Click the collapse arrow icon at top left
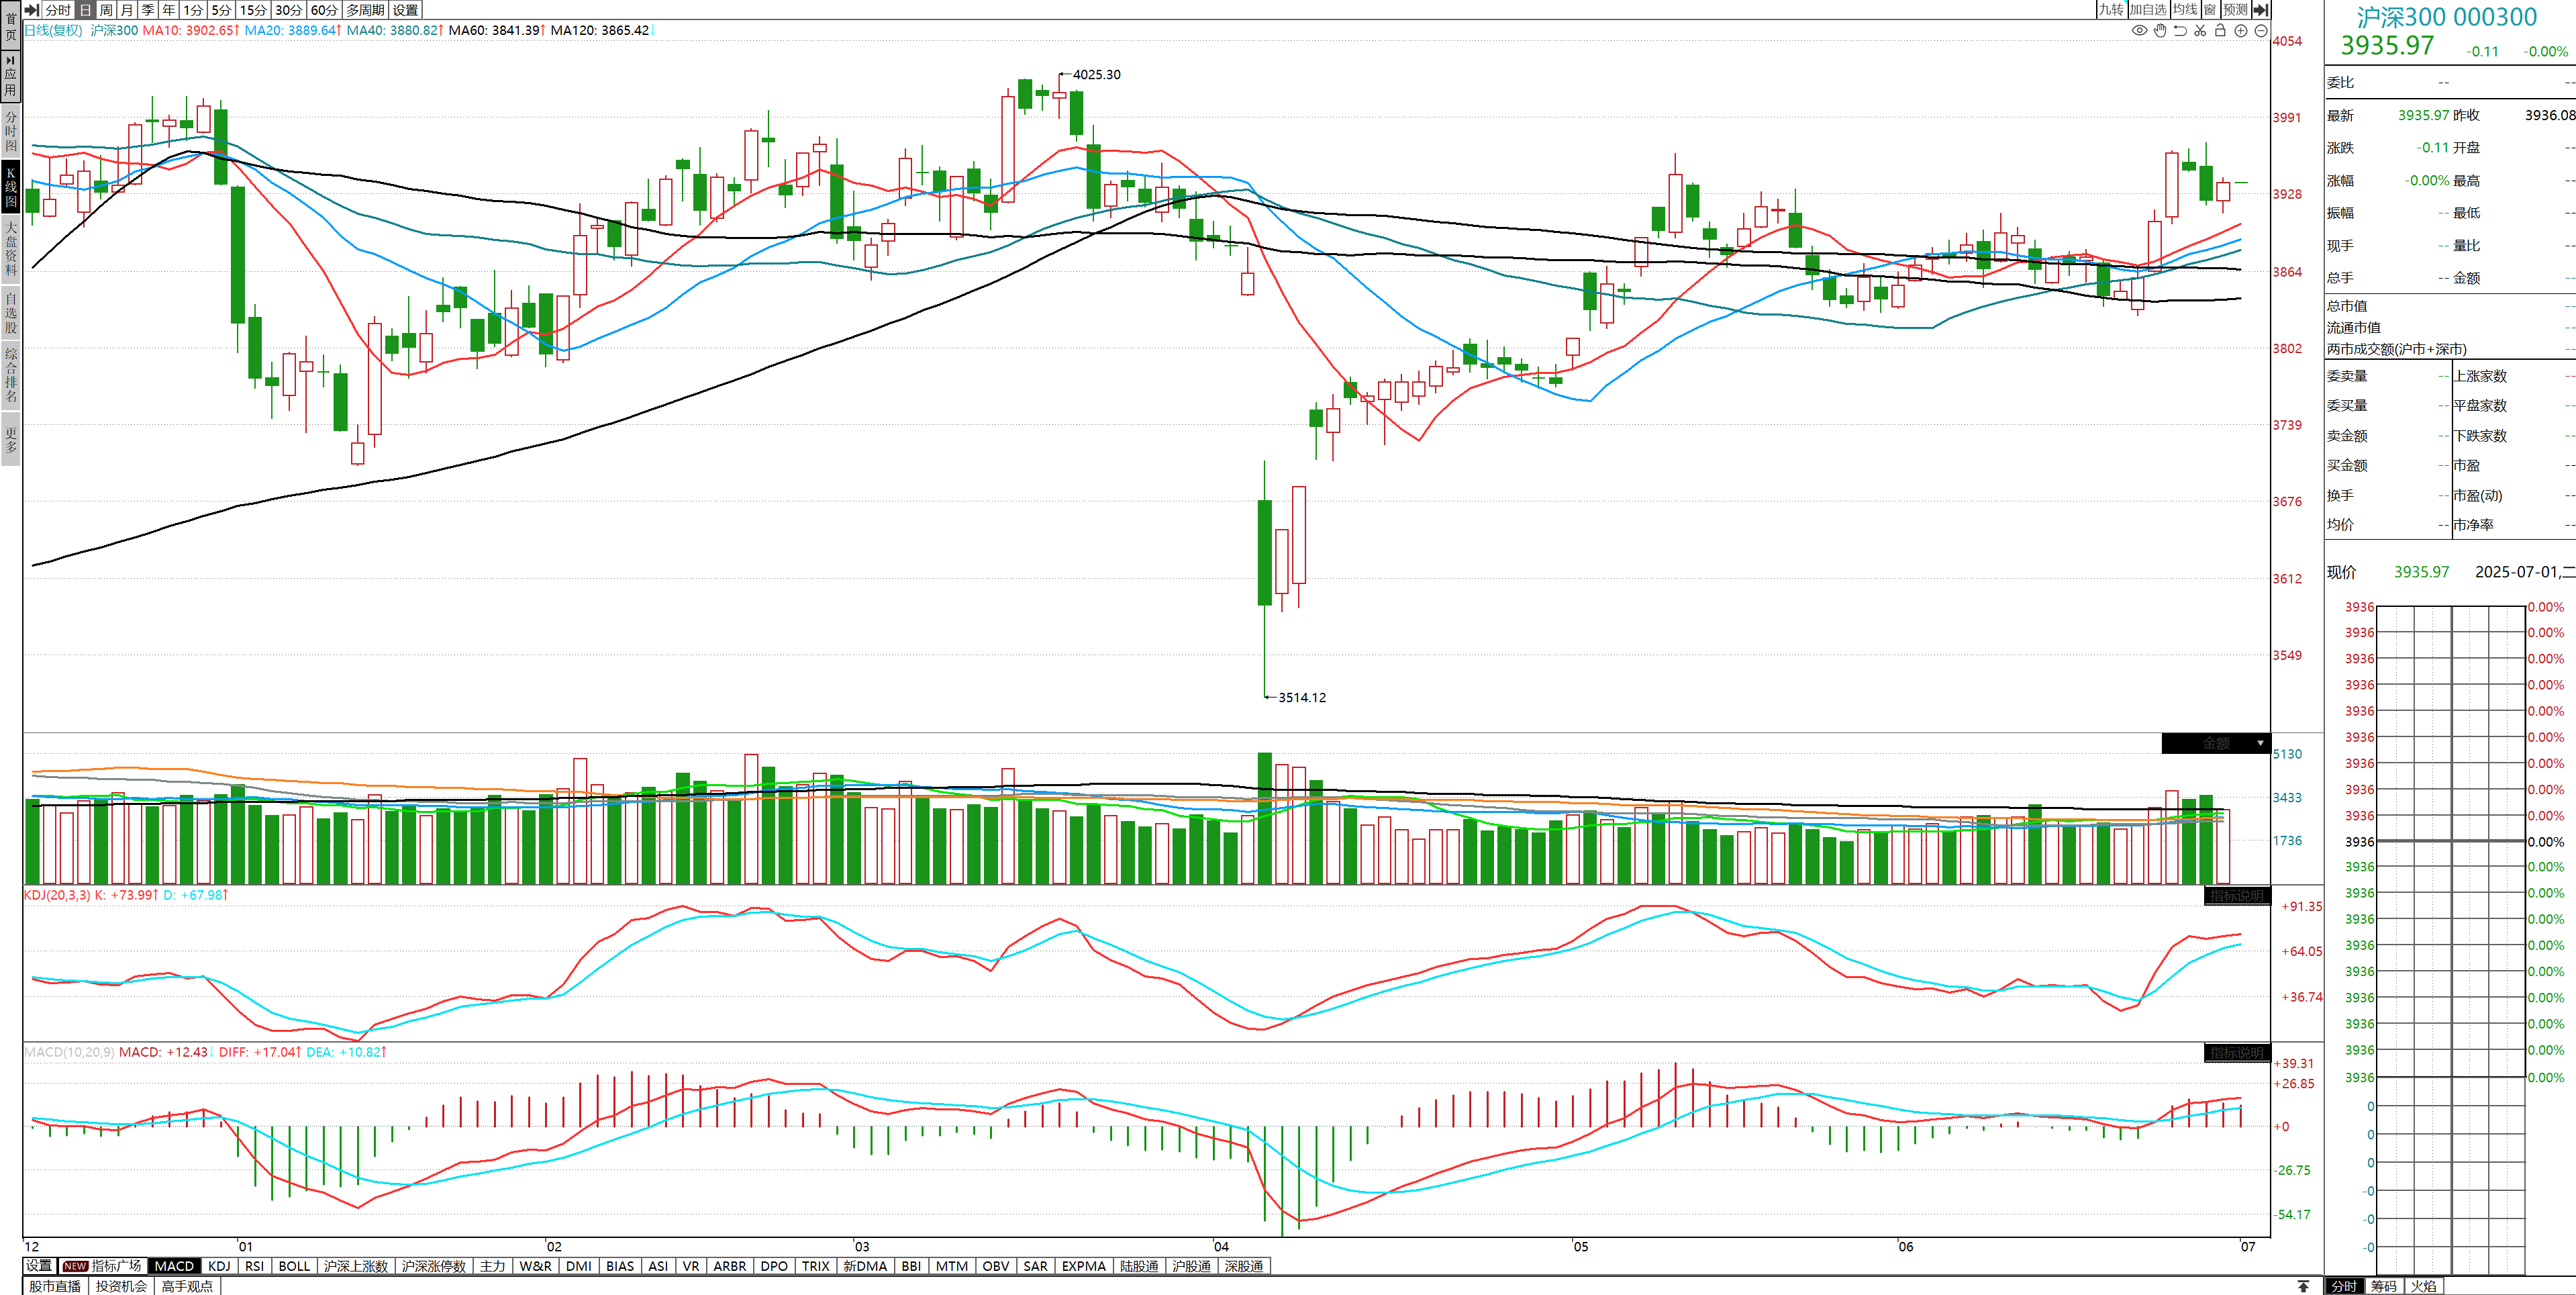 pyautogui.click(x=31, y=10)
